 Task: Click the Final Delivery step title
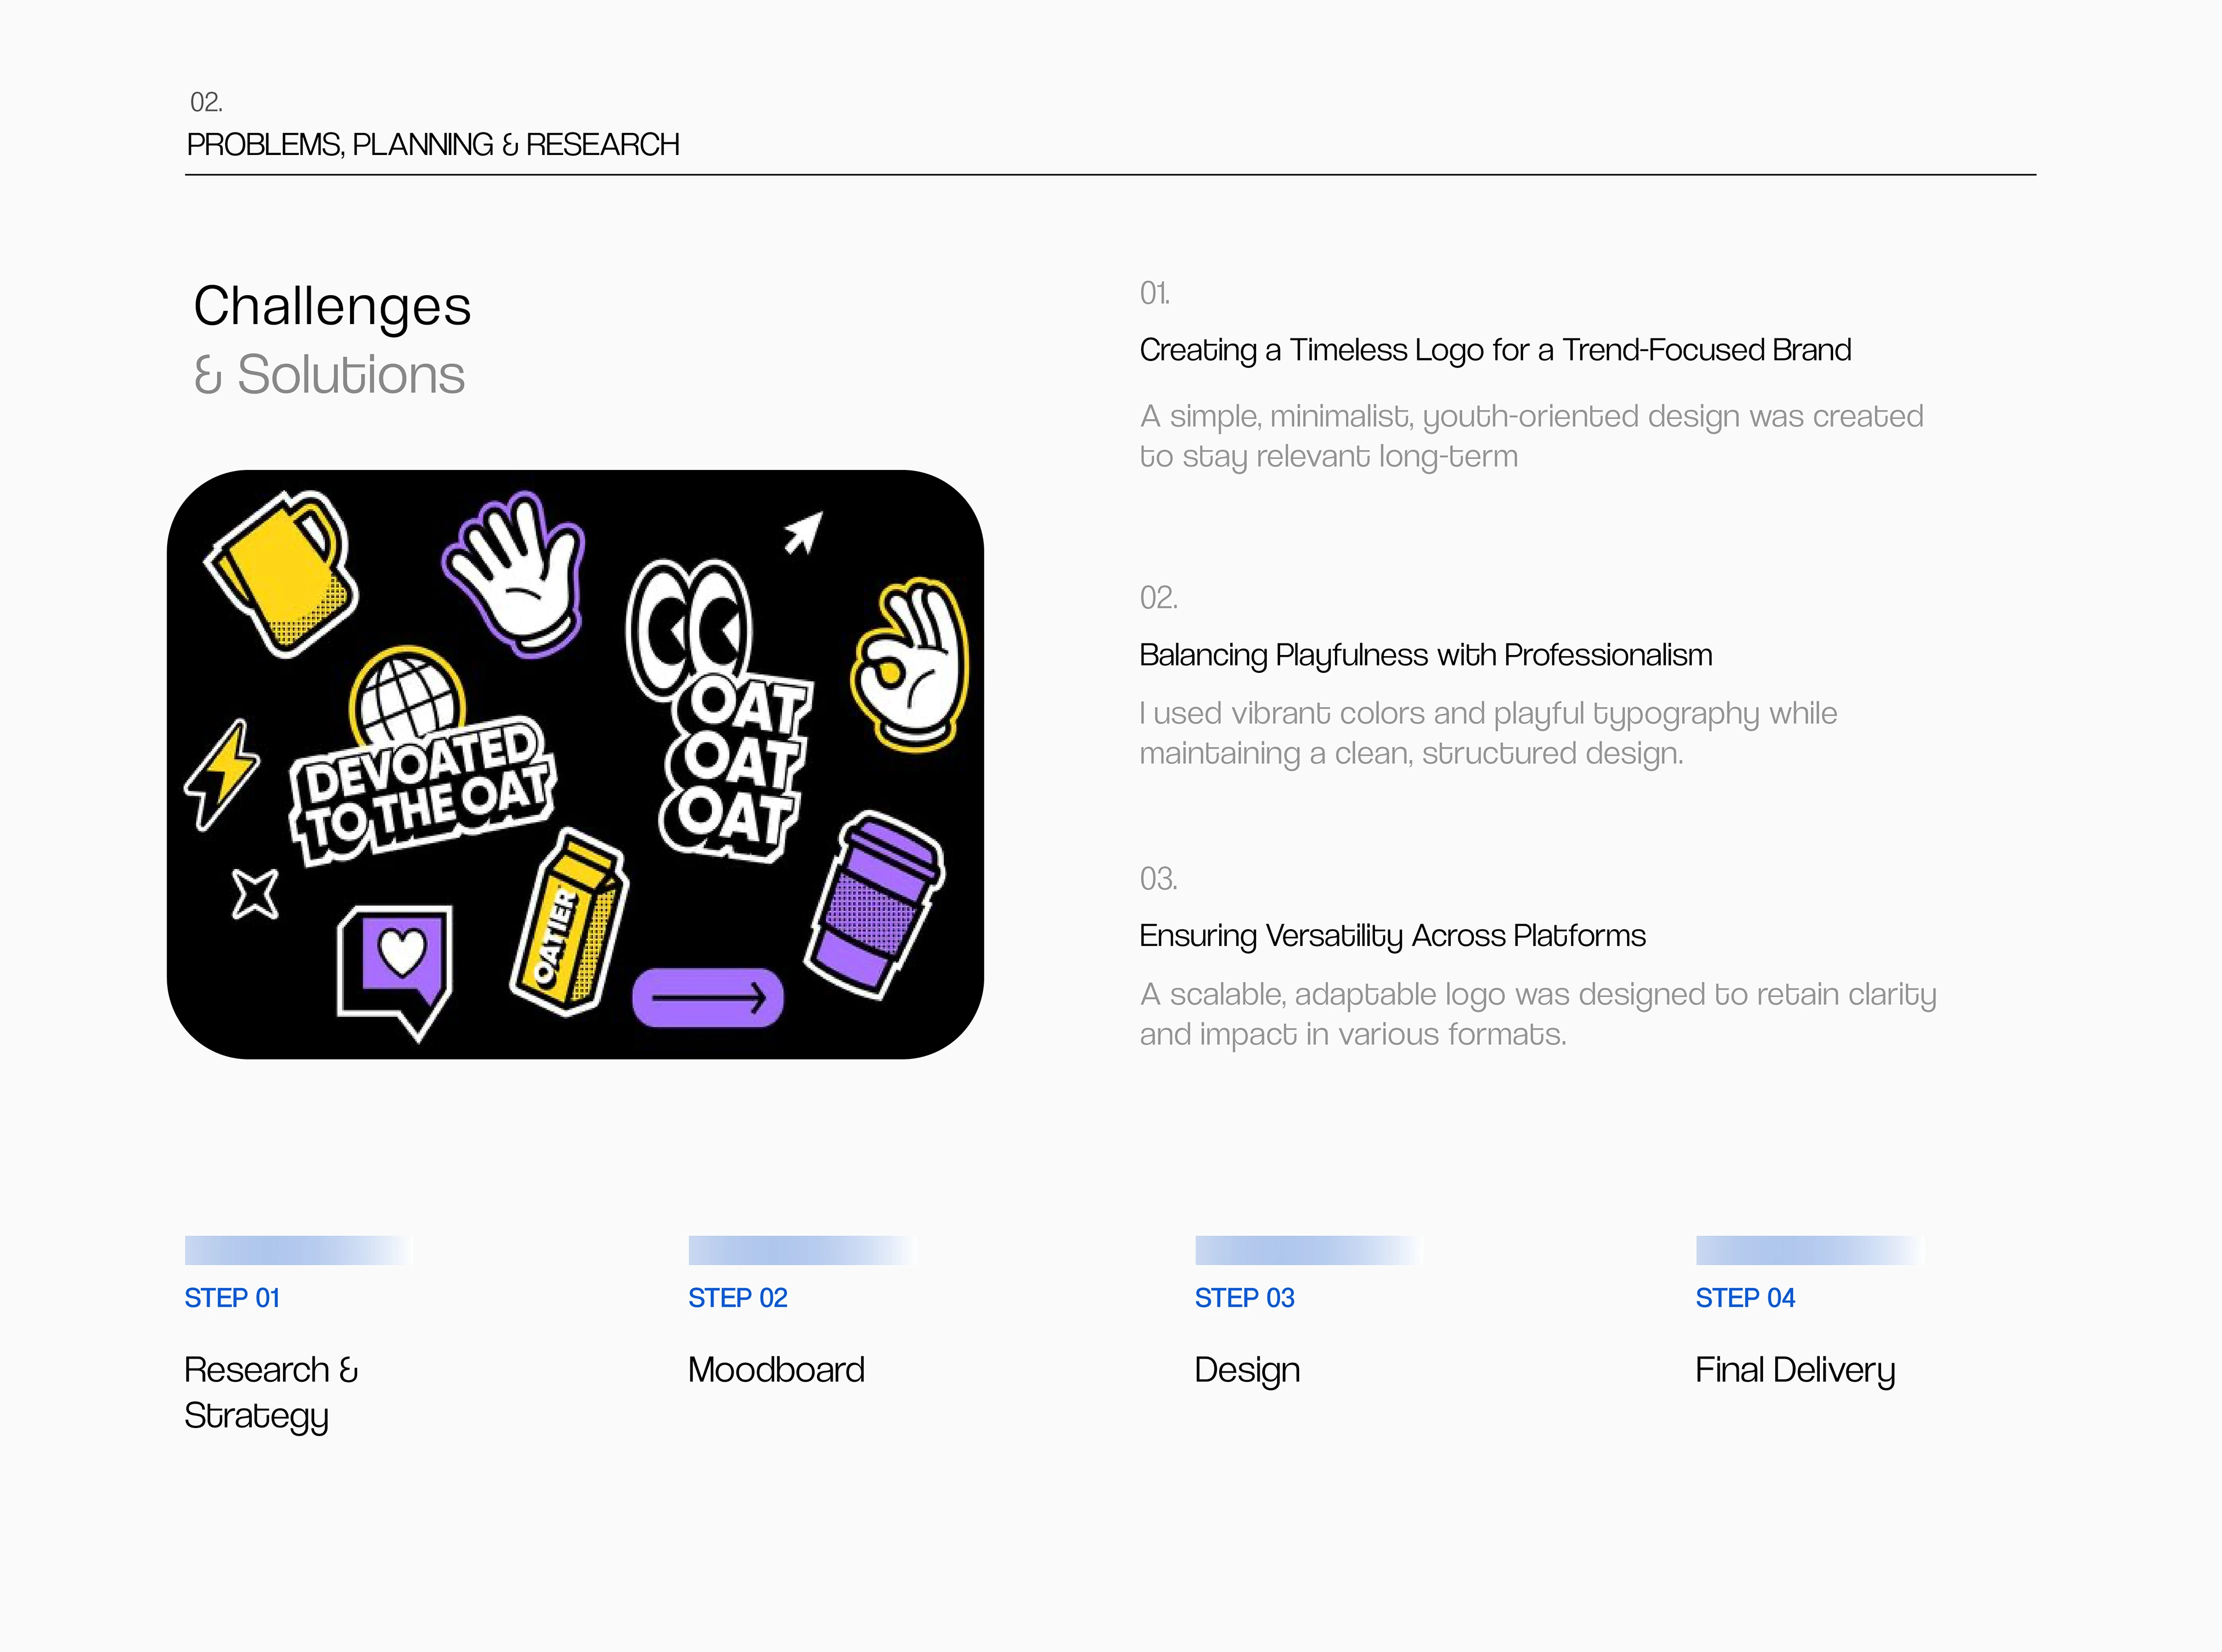[x=1795, y=1370]
